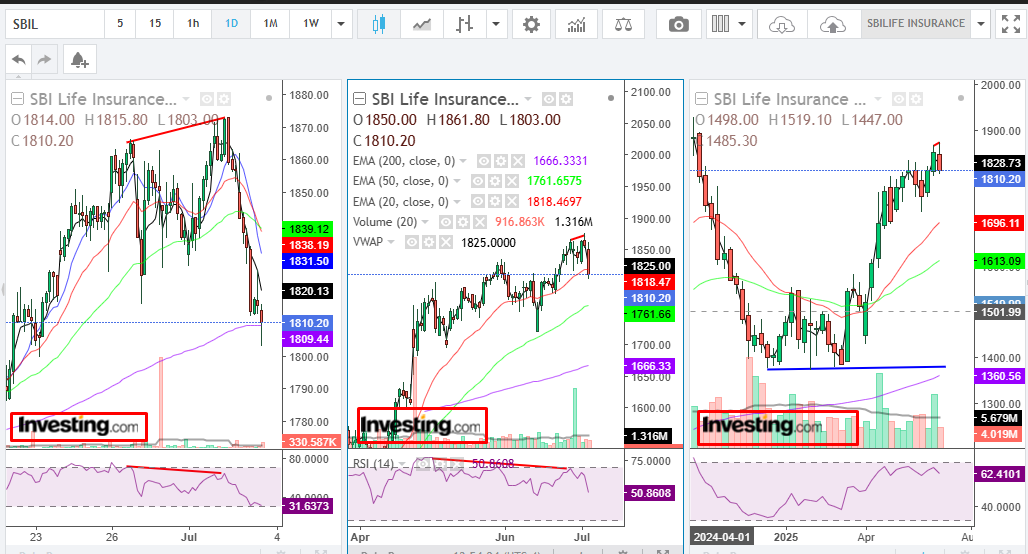Click the 1810.20 price label on left chart
The width and height of the screenshot is (1028, 554).
point(309,323)
